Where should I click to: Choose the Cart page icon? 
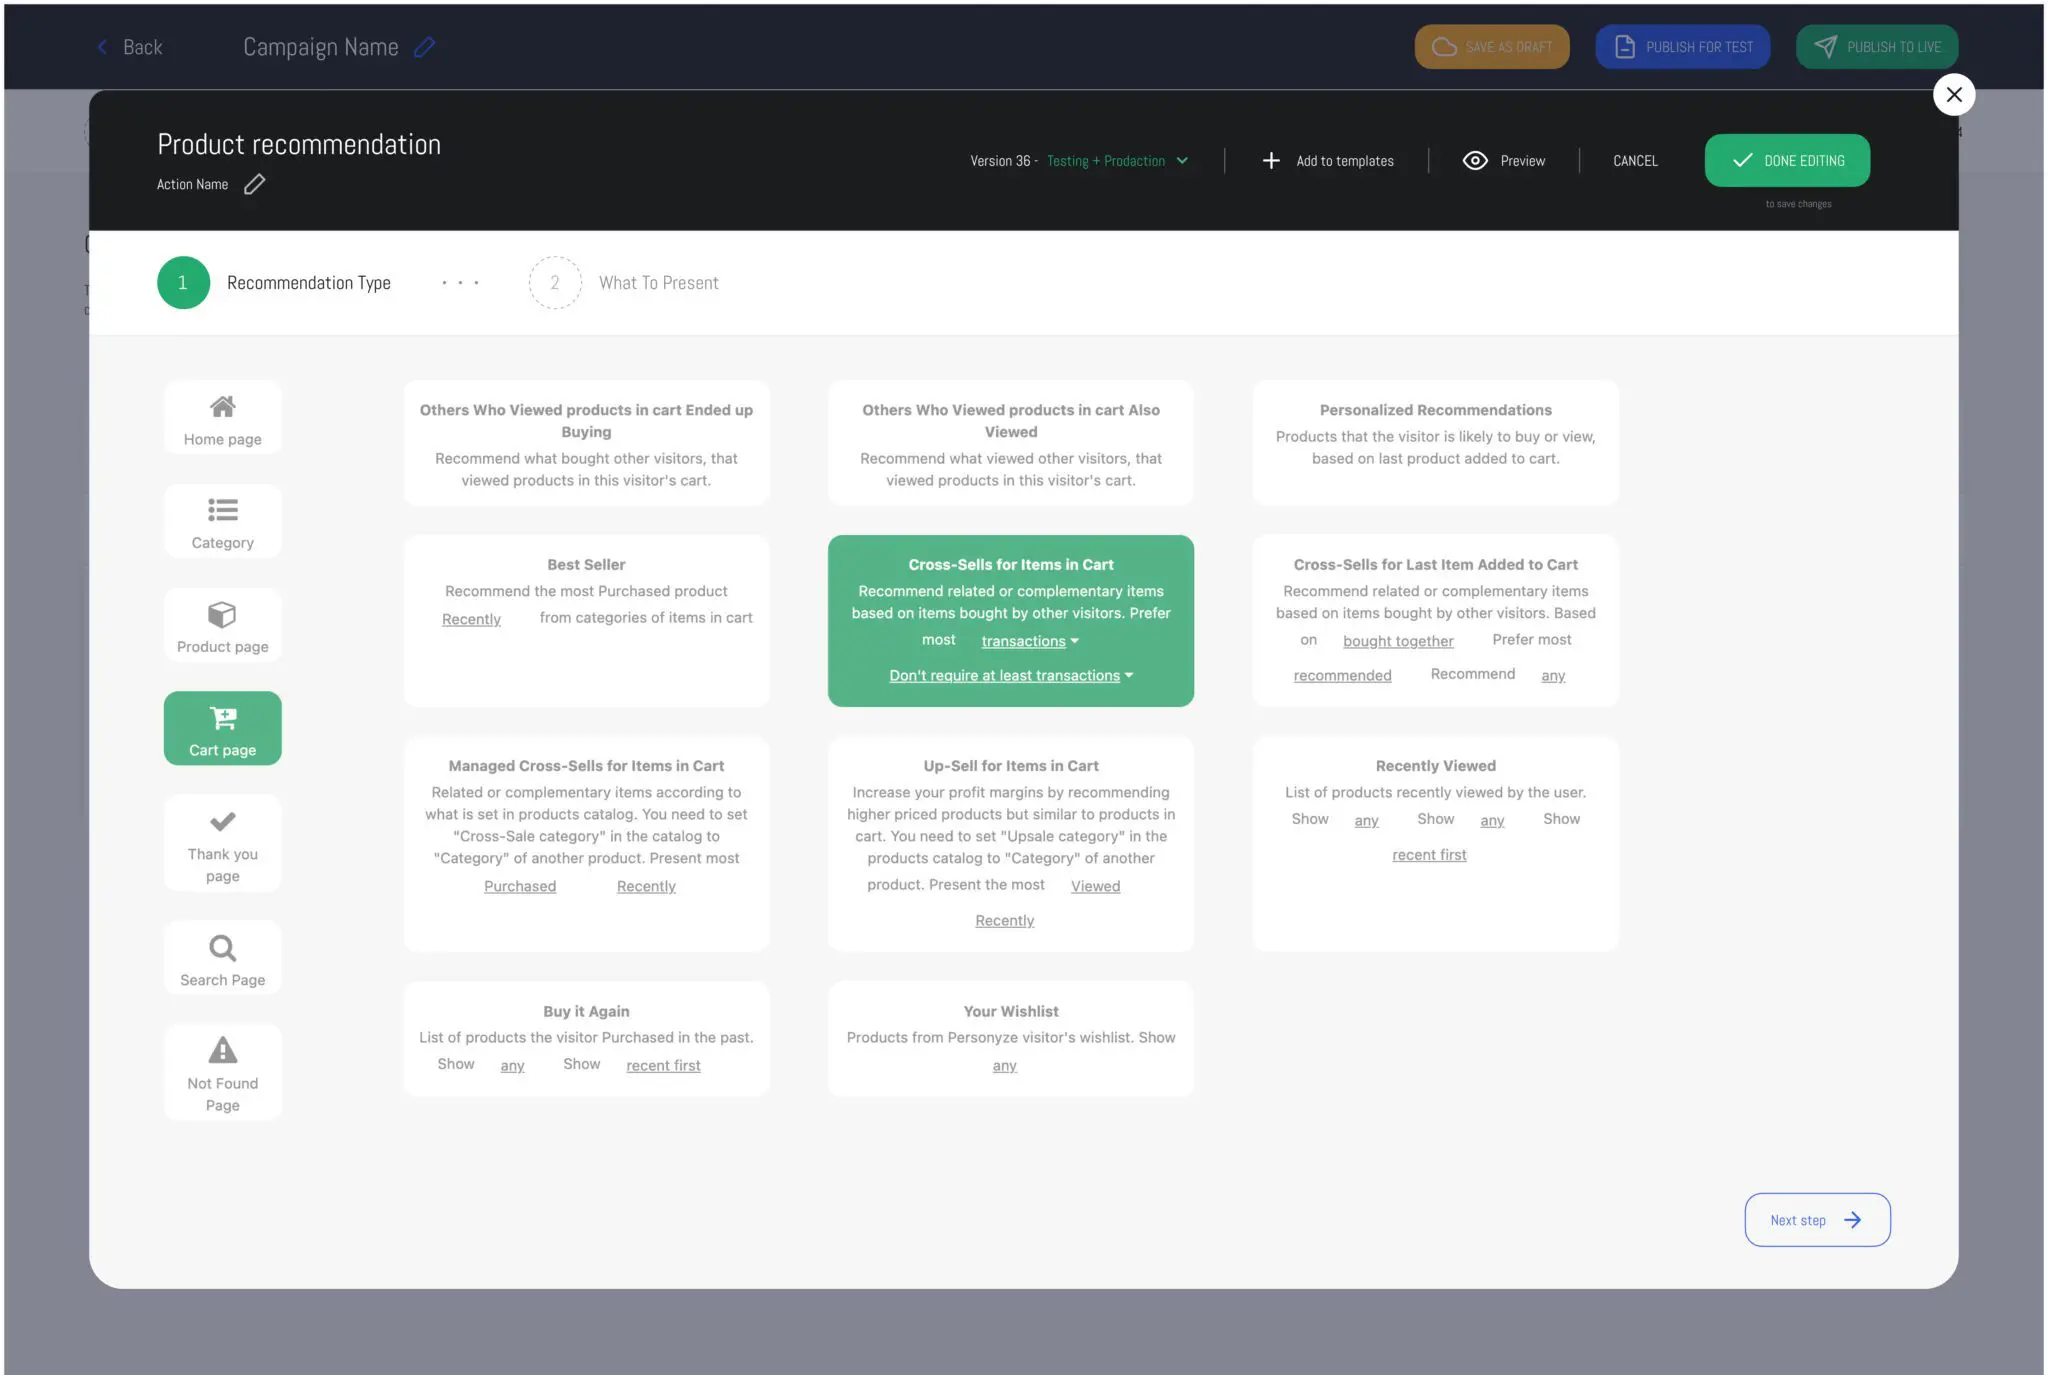(222, 727)
